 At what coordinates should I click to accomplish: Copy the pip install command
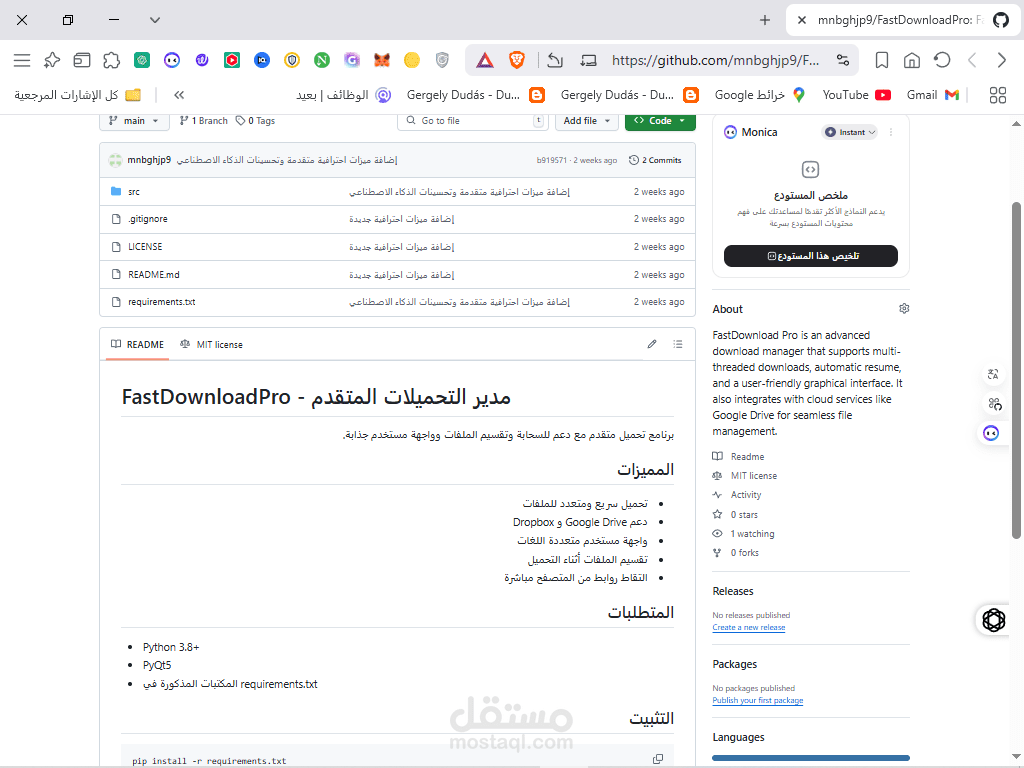point(658,759)
